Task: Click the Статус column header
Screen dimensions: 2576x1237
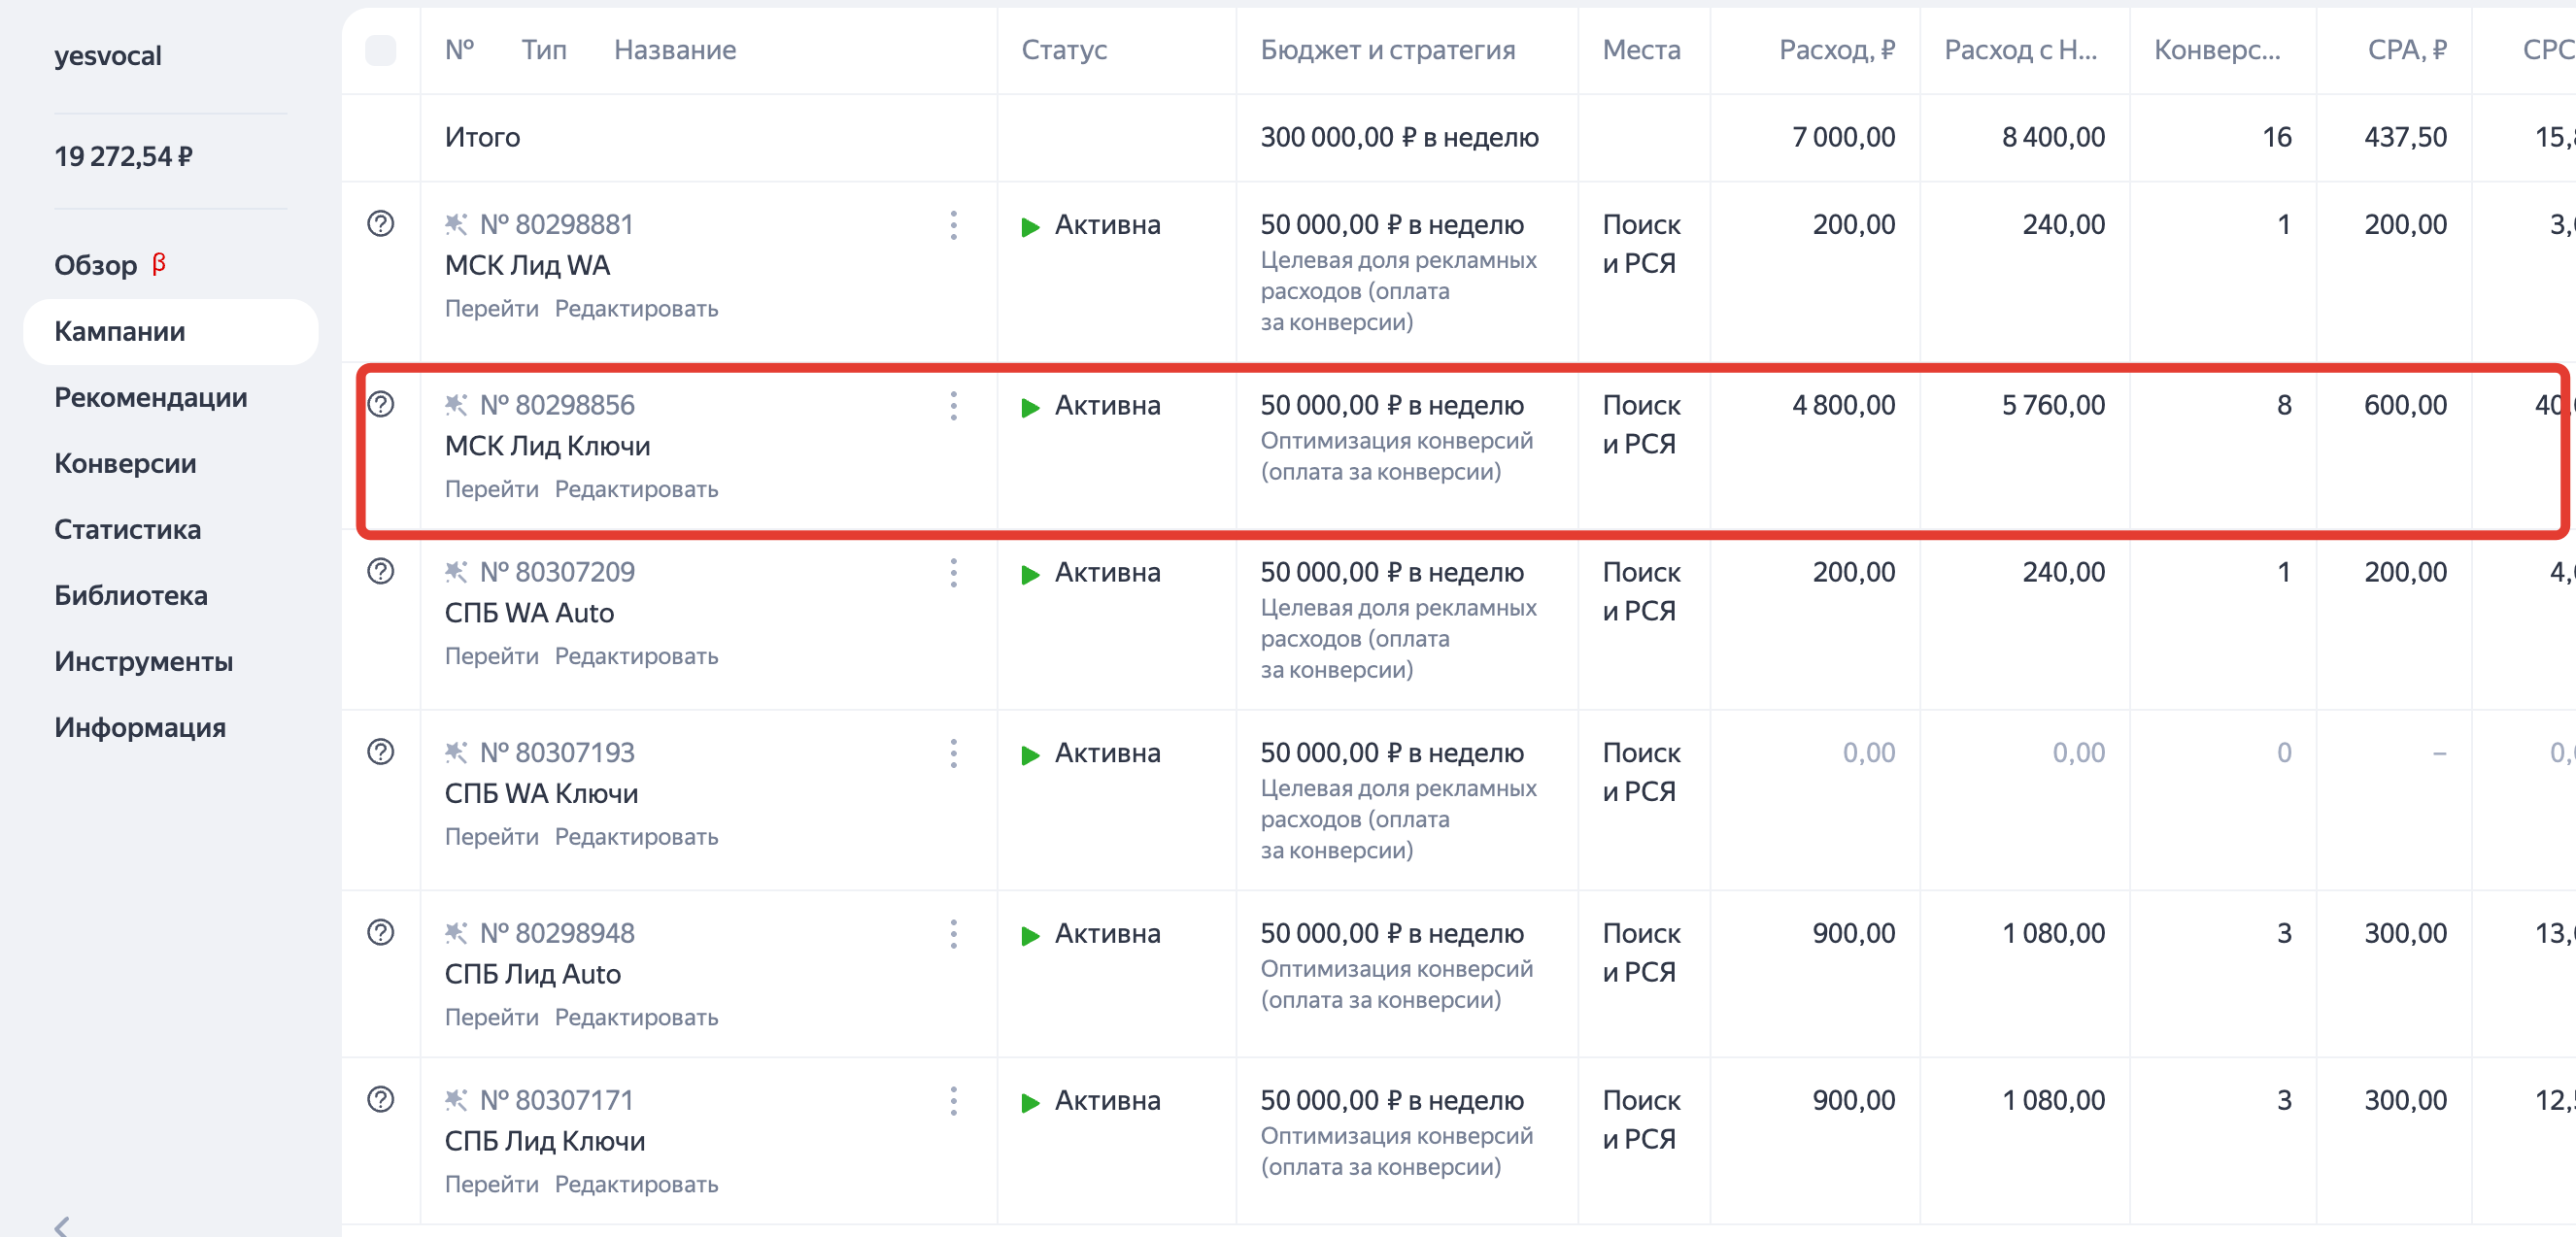Action: point(1063,50)
